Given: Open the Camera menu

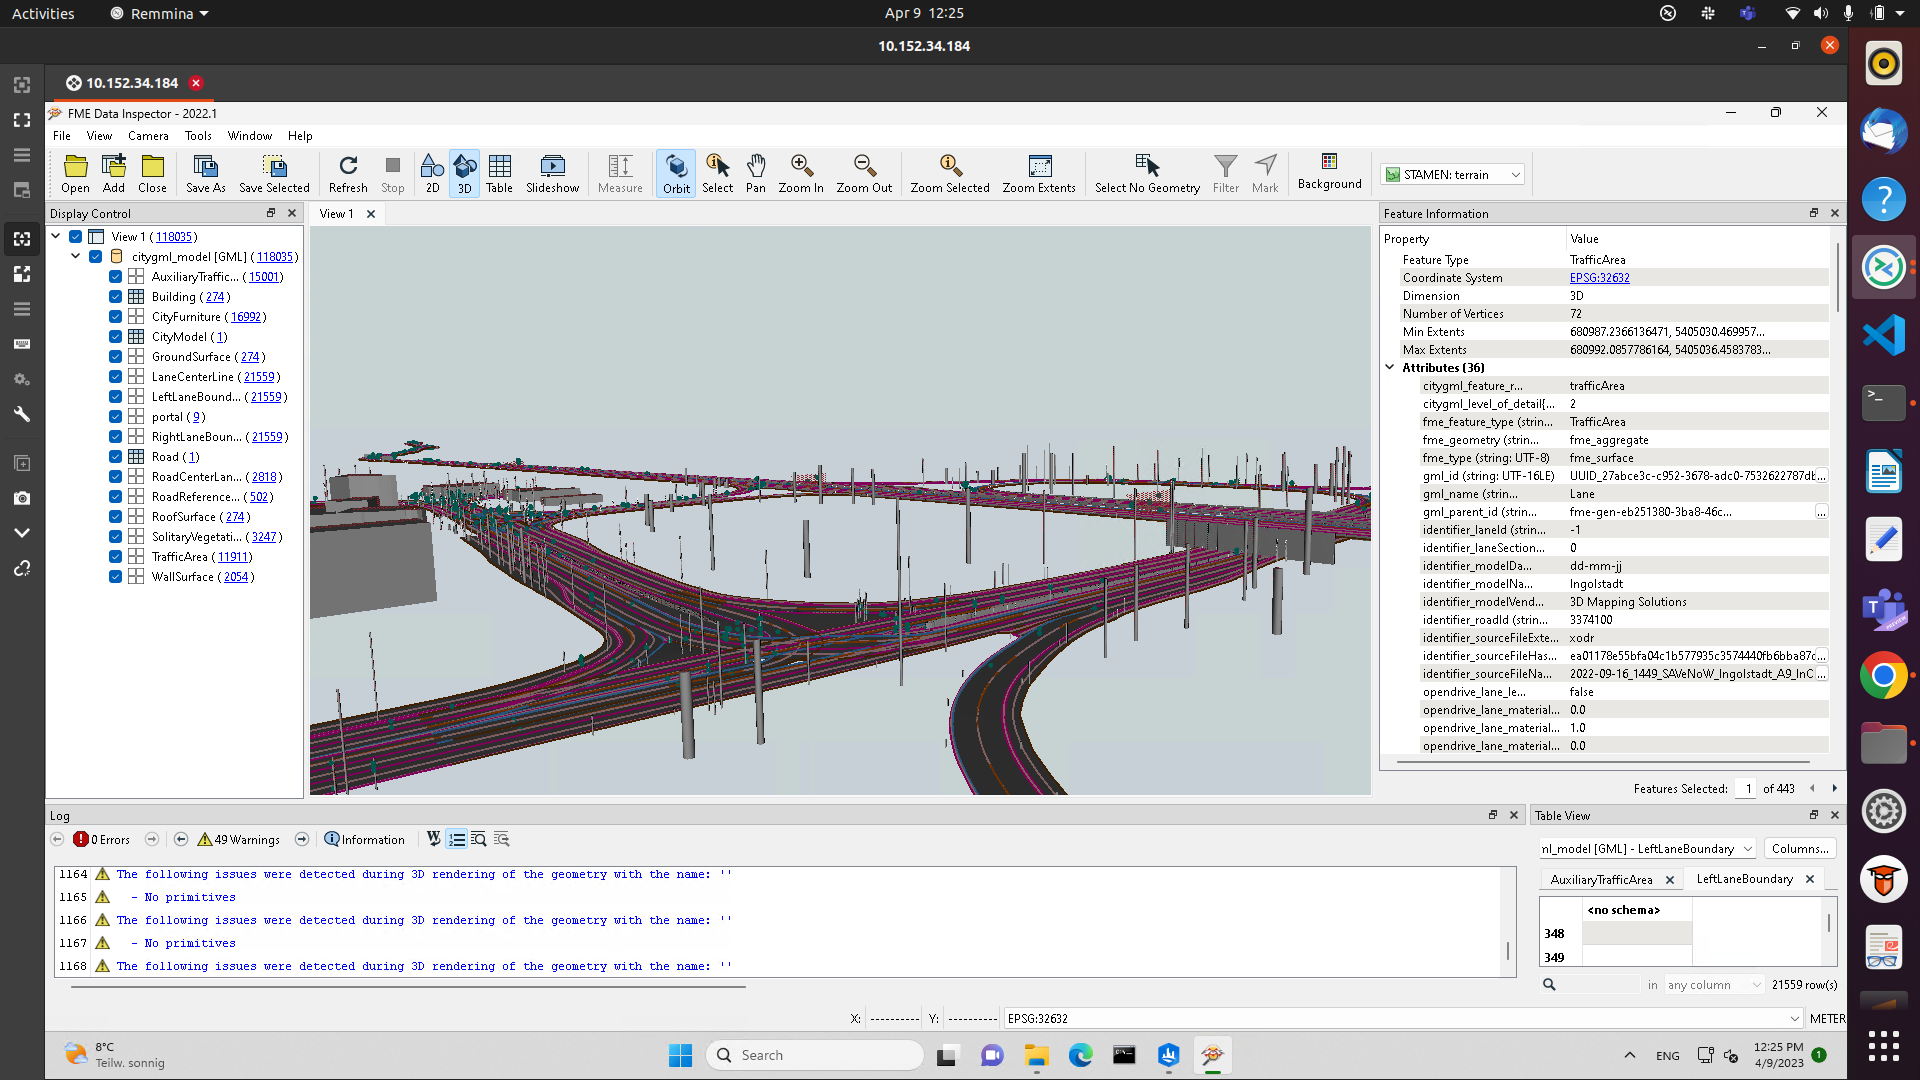Looking at the screenshot, I should coord(148,136).
